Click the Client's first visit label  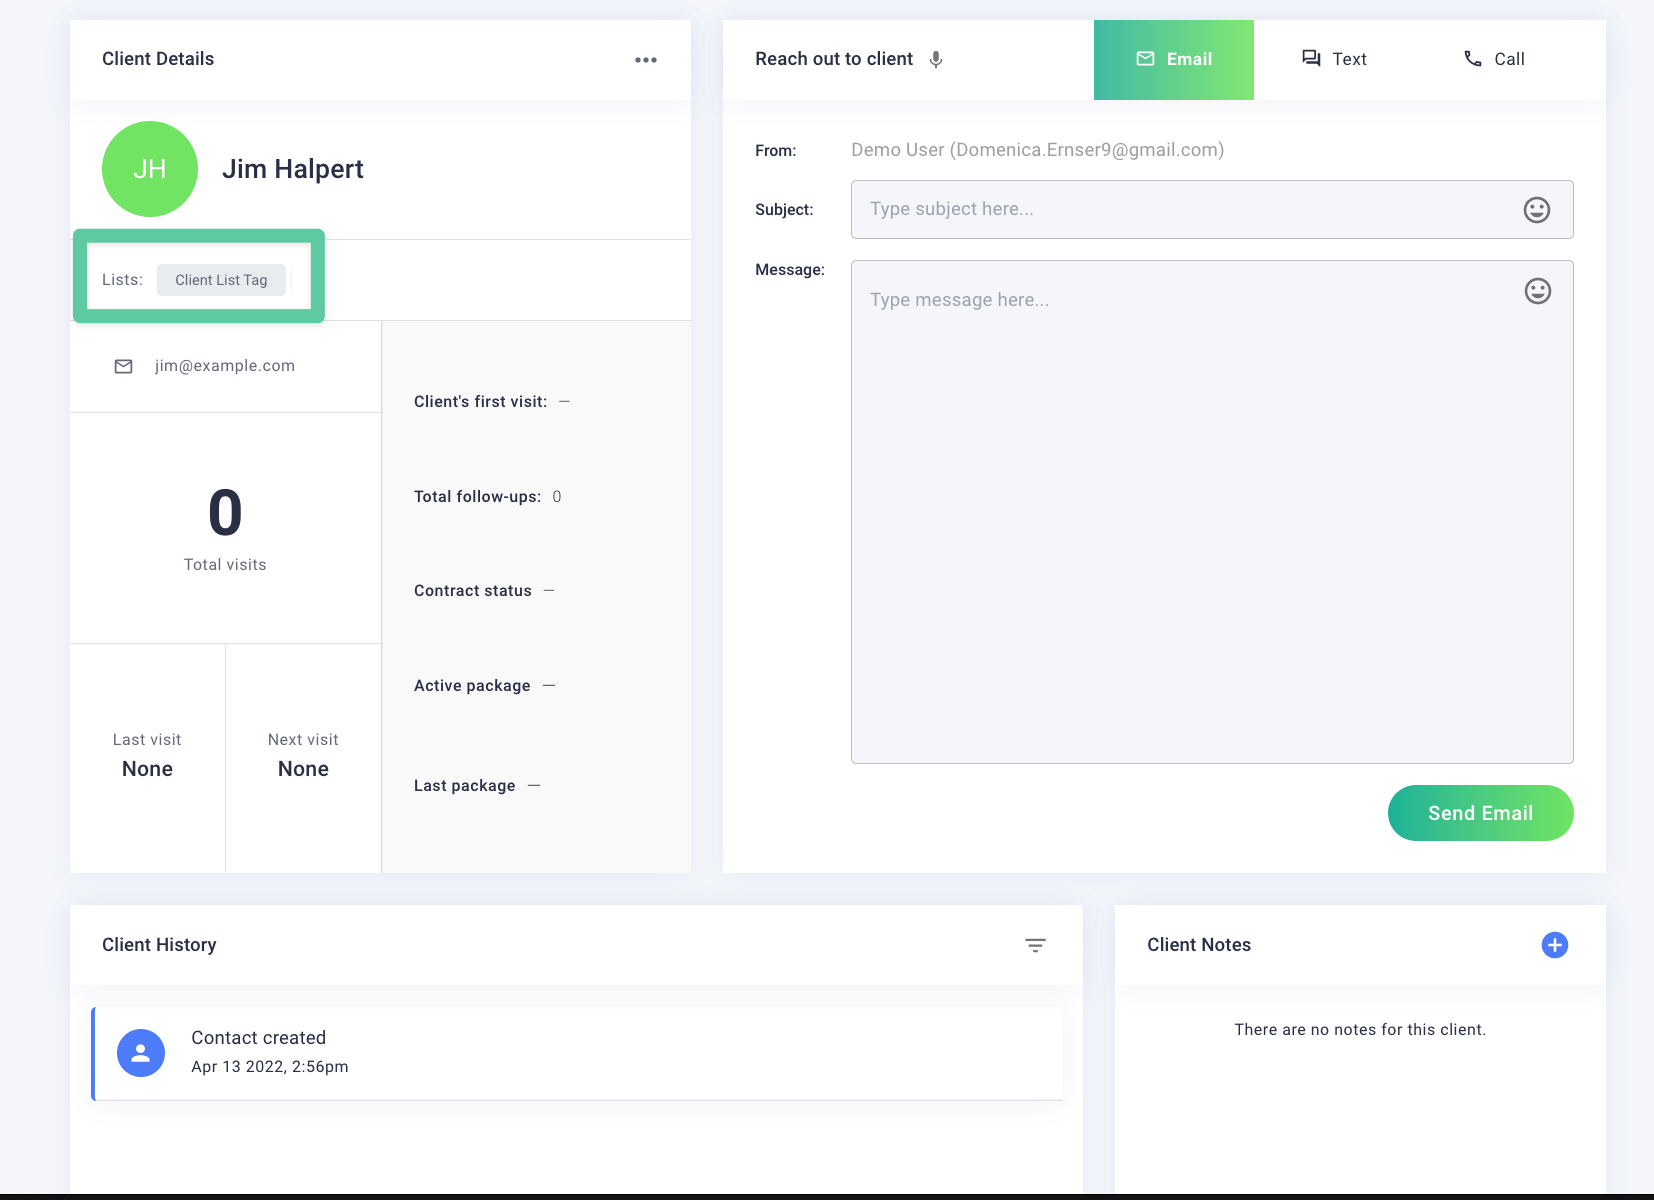point(480,402)
